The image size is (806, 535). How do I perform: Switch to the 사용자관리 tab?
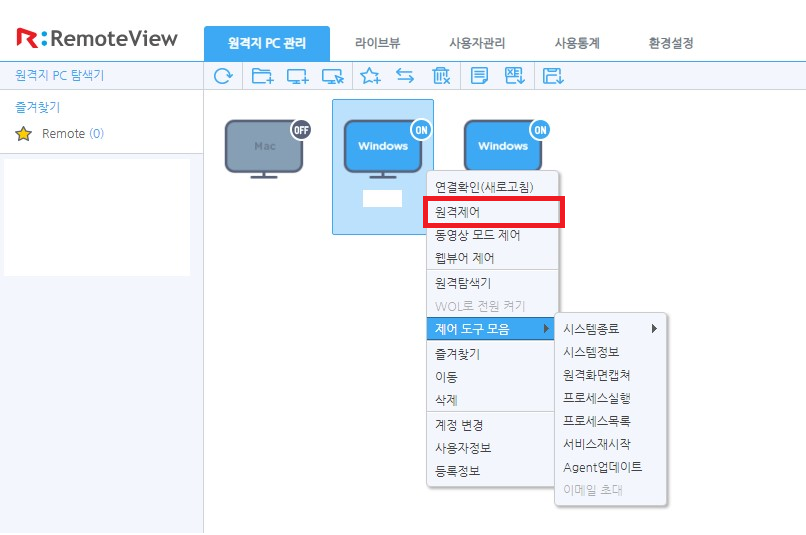point(477,43)
